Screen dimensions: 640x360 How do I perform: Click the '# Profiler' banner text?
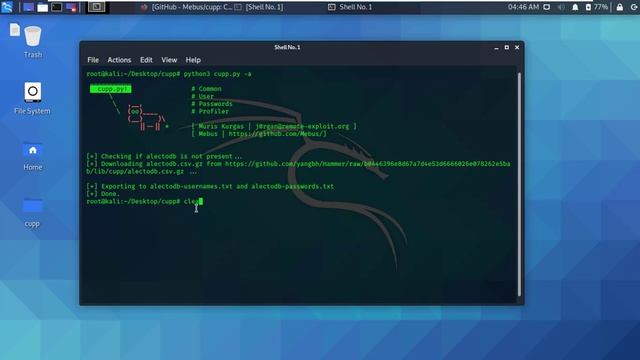pos(210,111)
